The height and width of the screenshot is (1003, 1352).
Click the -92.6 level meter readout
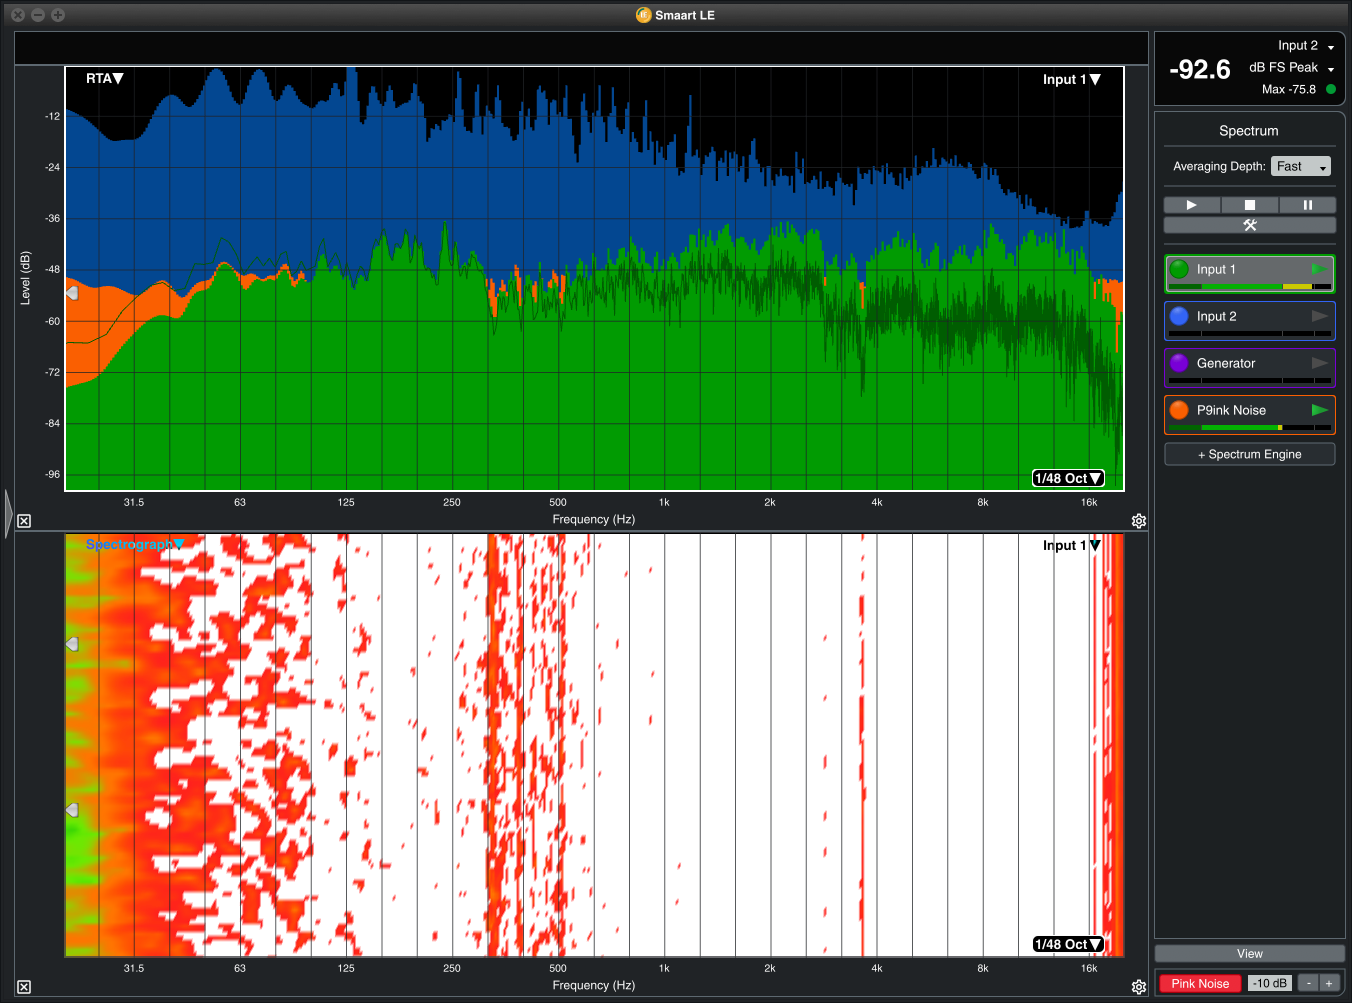point(1199,70)
